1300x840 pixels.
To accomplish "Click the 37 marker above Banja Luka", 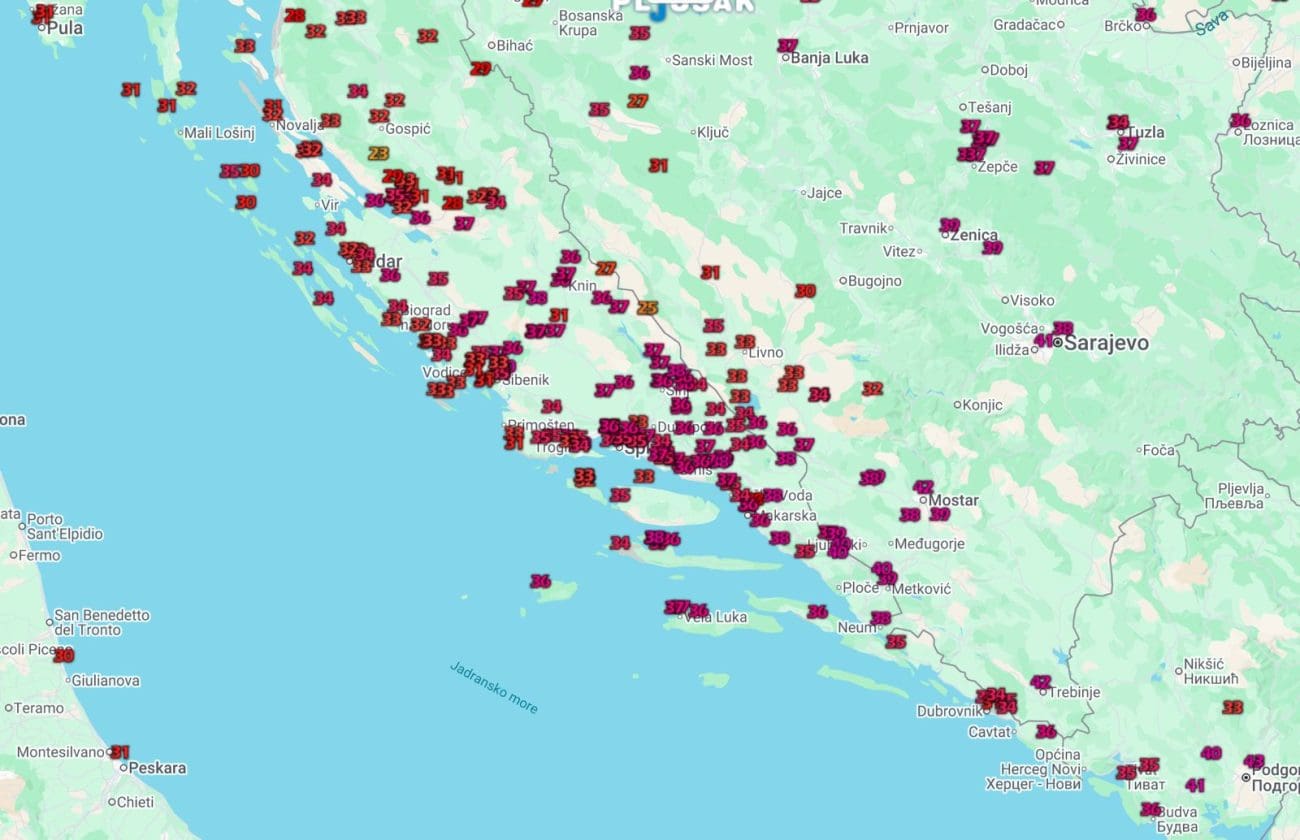I will point(787,45).
